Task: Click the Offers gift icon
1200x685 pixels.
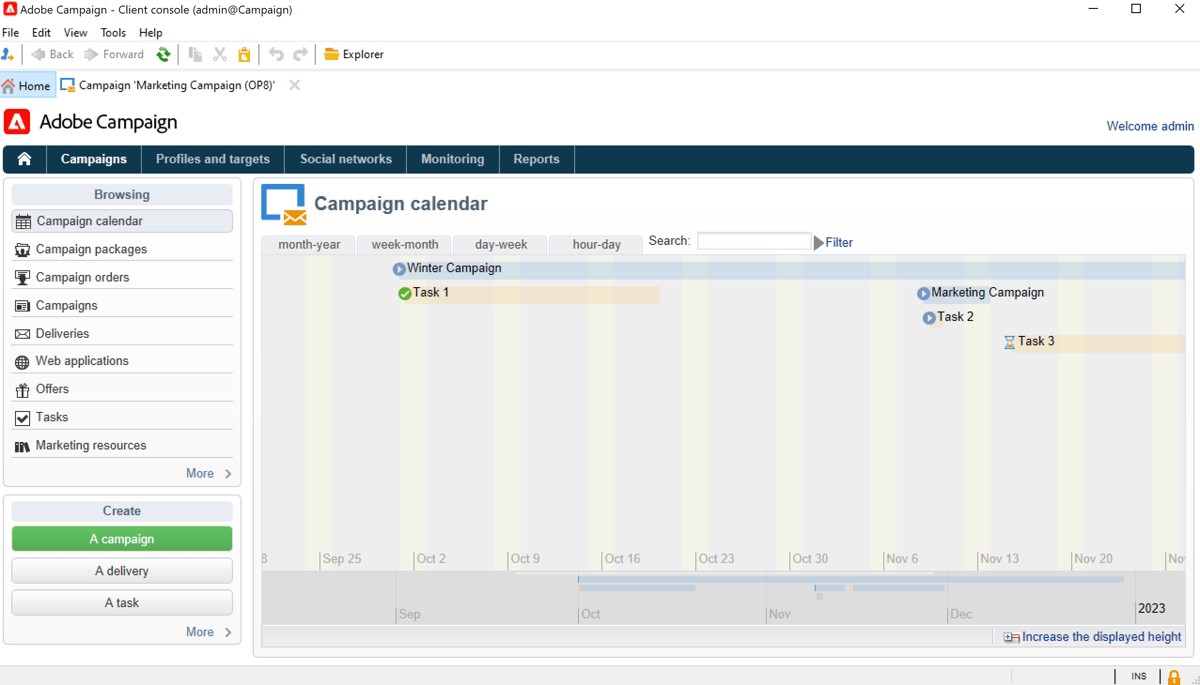Action: (22, 388)
